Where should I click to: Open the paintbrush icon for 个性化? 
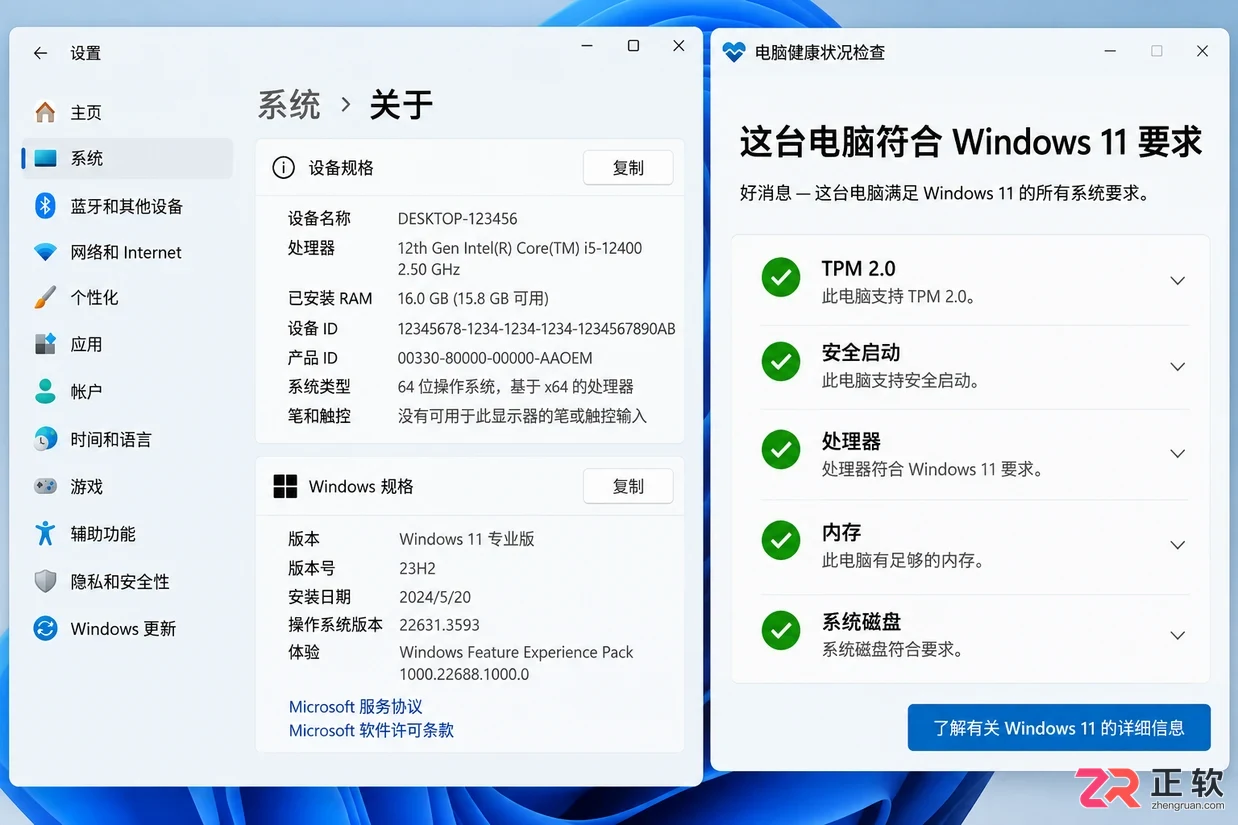(45, 297)
